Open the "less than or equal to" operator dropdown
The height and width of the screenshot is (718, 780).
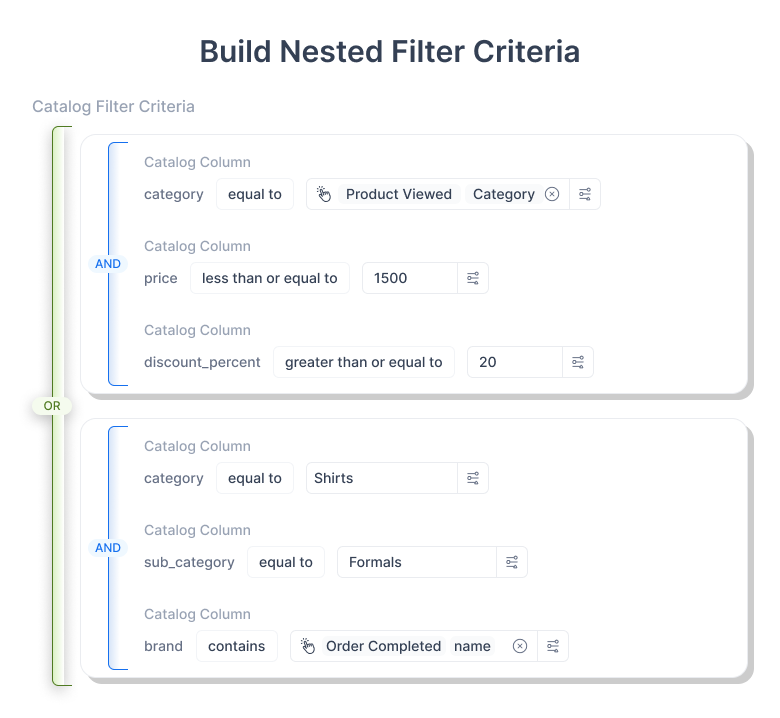[x=270, y=278]
